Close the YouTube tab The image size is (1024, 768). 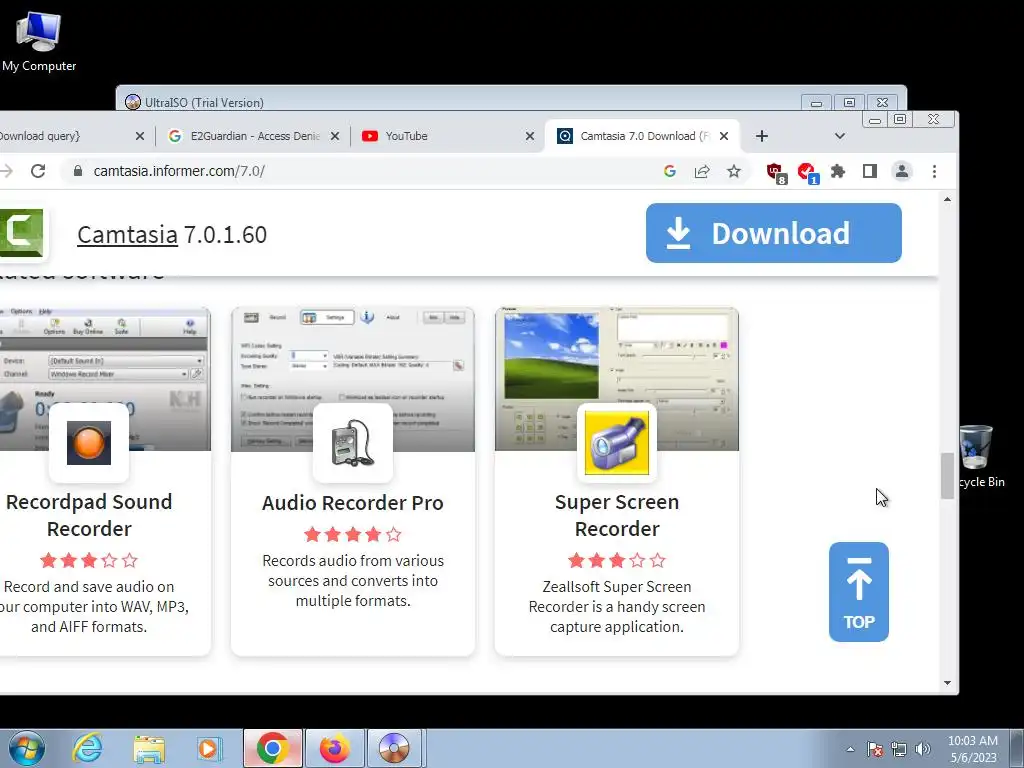(530, 136)
